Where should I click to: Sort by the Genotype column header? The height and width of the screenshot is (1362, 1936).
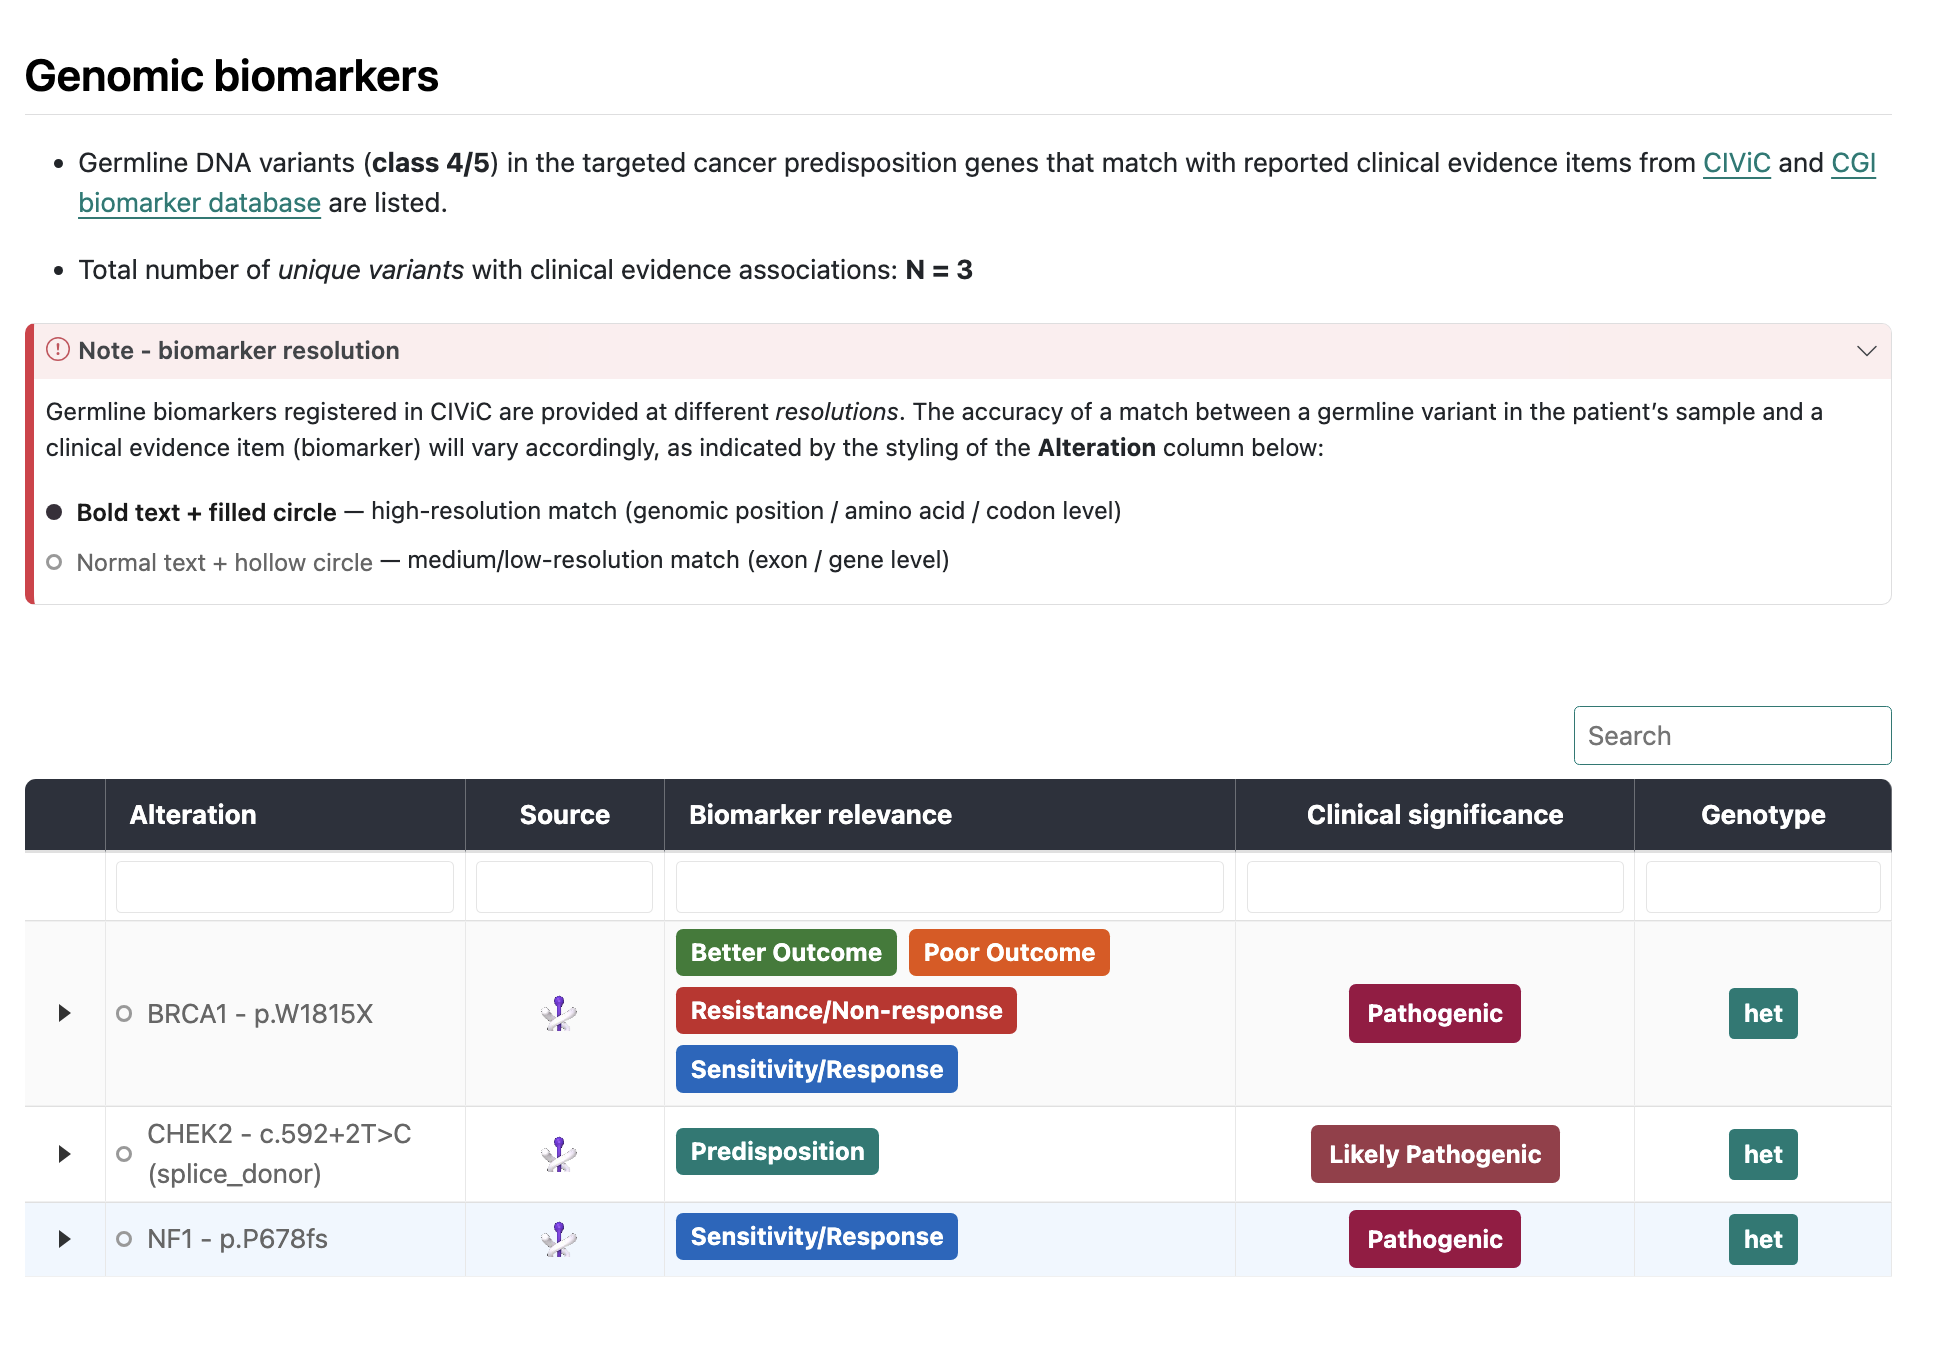[x=1763, y=815]
